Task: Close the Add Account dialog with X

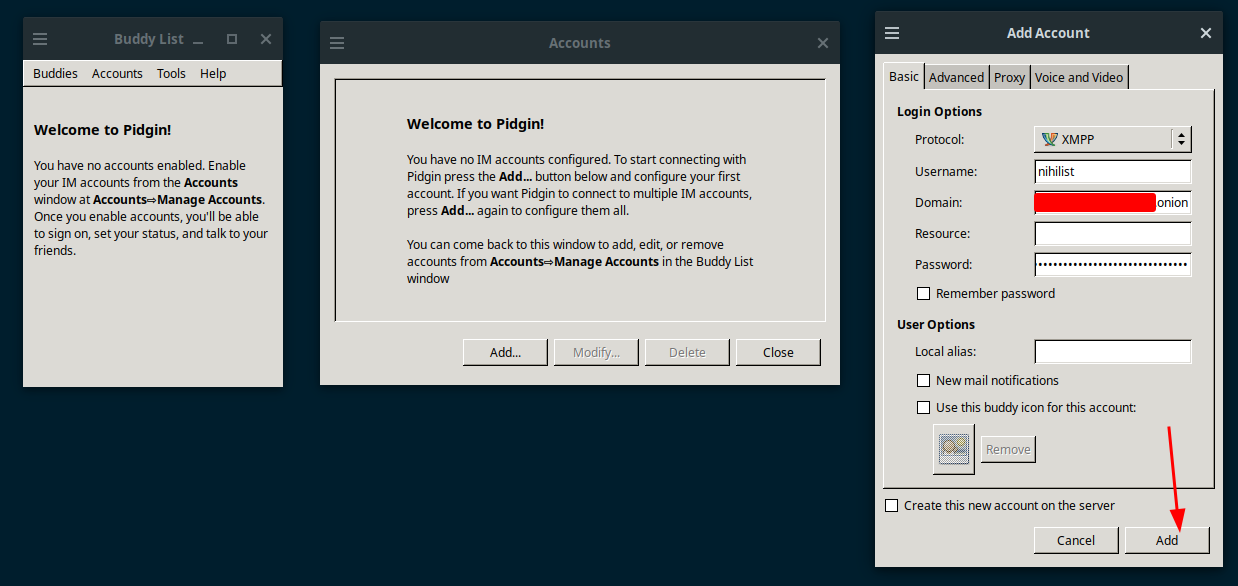Action: [x=1206, y=33]
